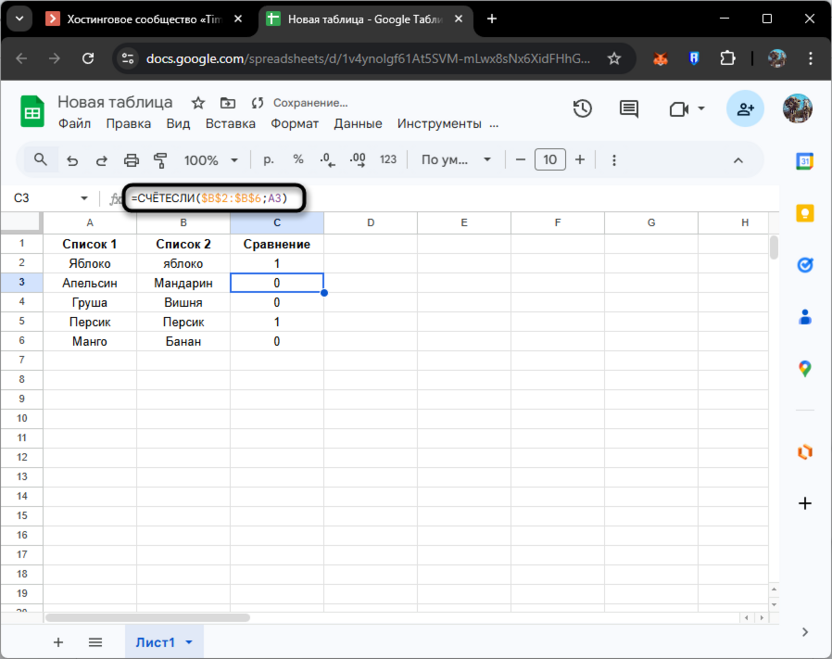Open version history
Image resolution: width=832 pixels, height=659 pixels.
[582, 109]
